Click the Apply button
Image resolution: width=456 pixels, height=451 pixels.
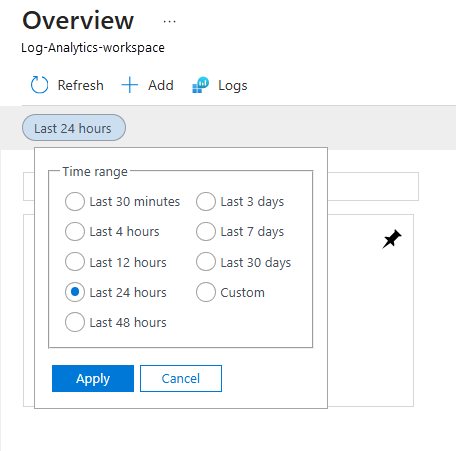click(93, 378)
